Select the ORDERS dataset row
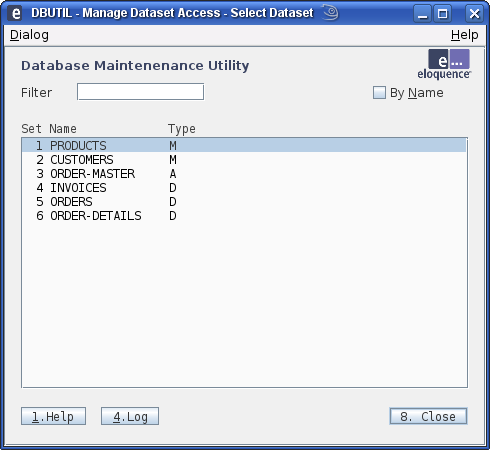The width and height of the screenshot is (490, 450). [x=244, y=202]
